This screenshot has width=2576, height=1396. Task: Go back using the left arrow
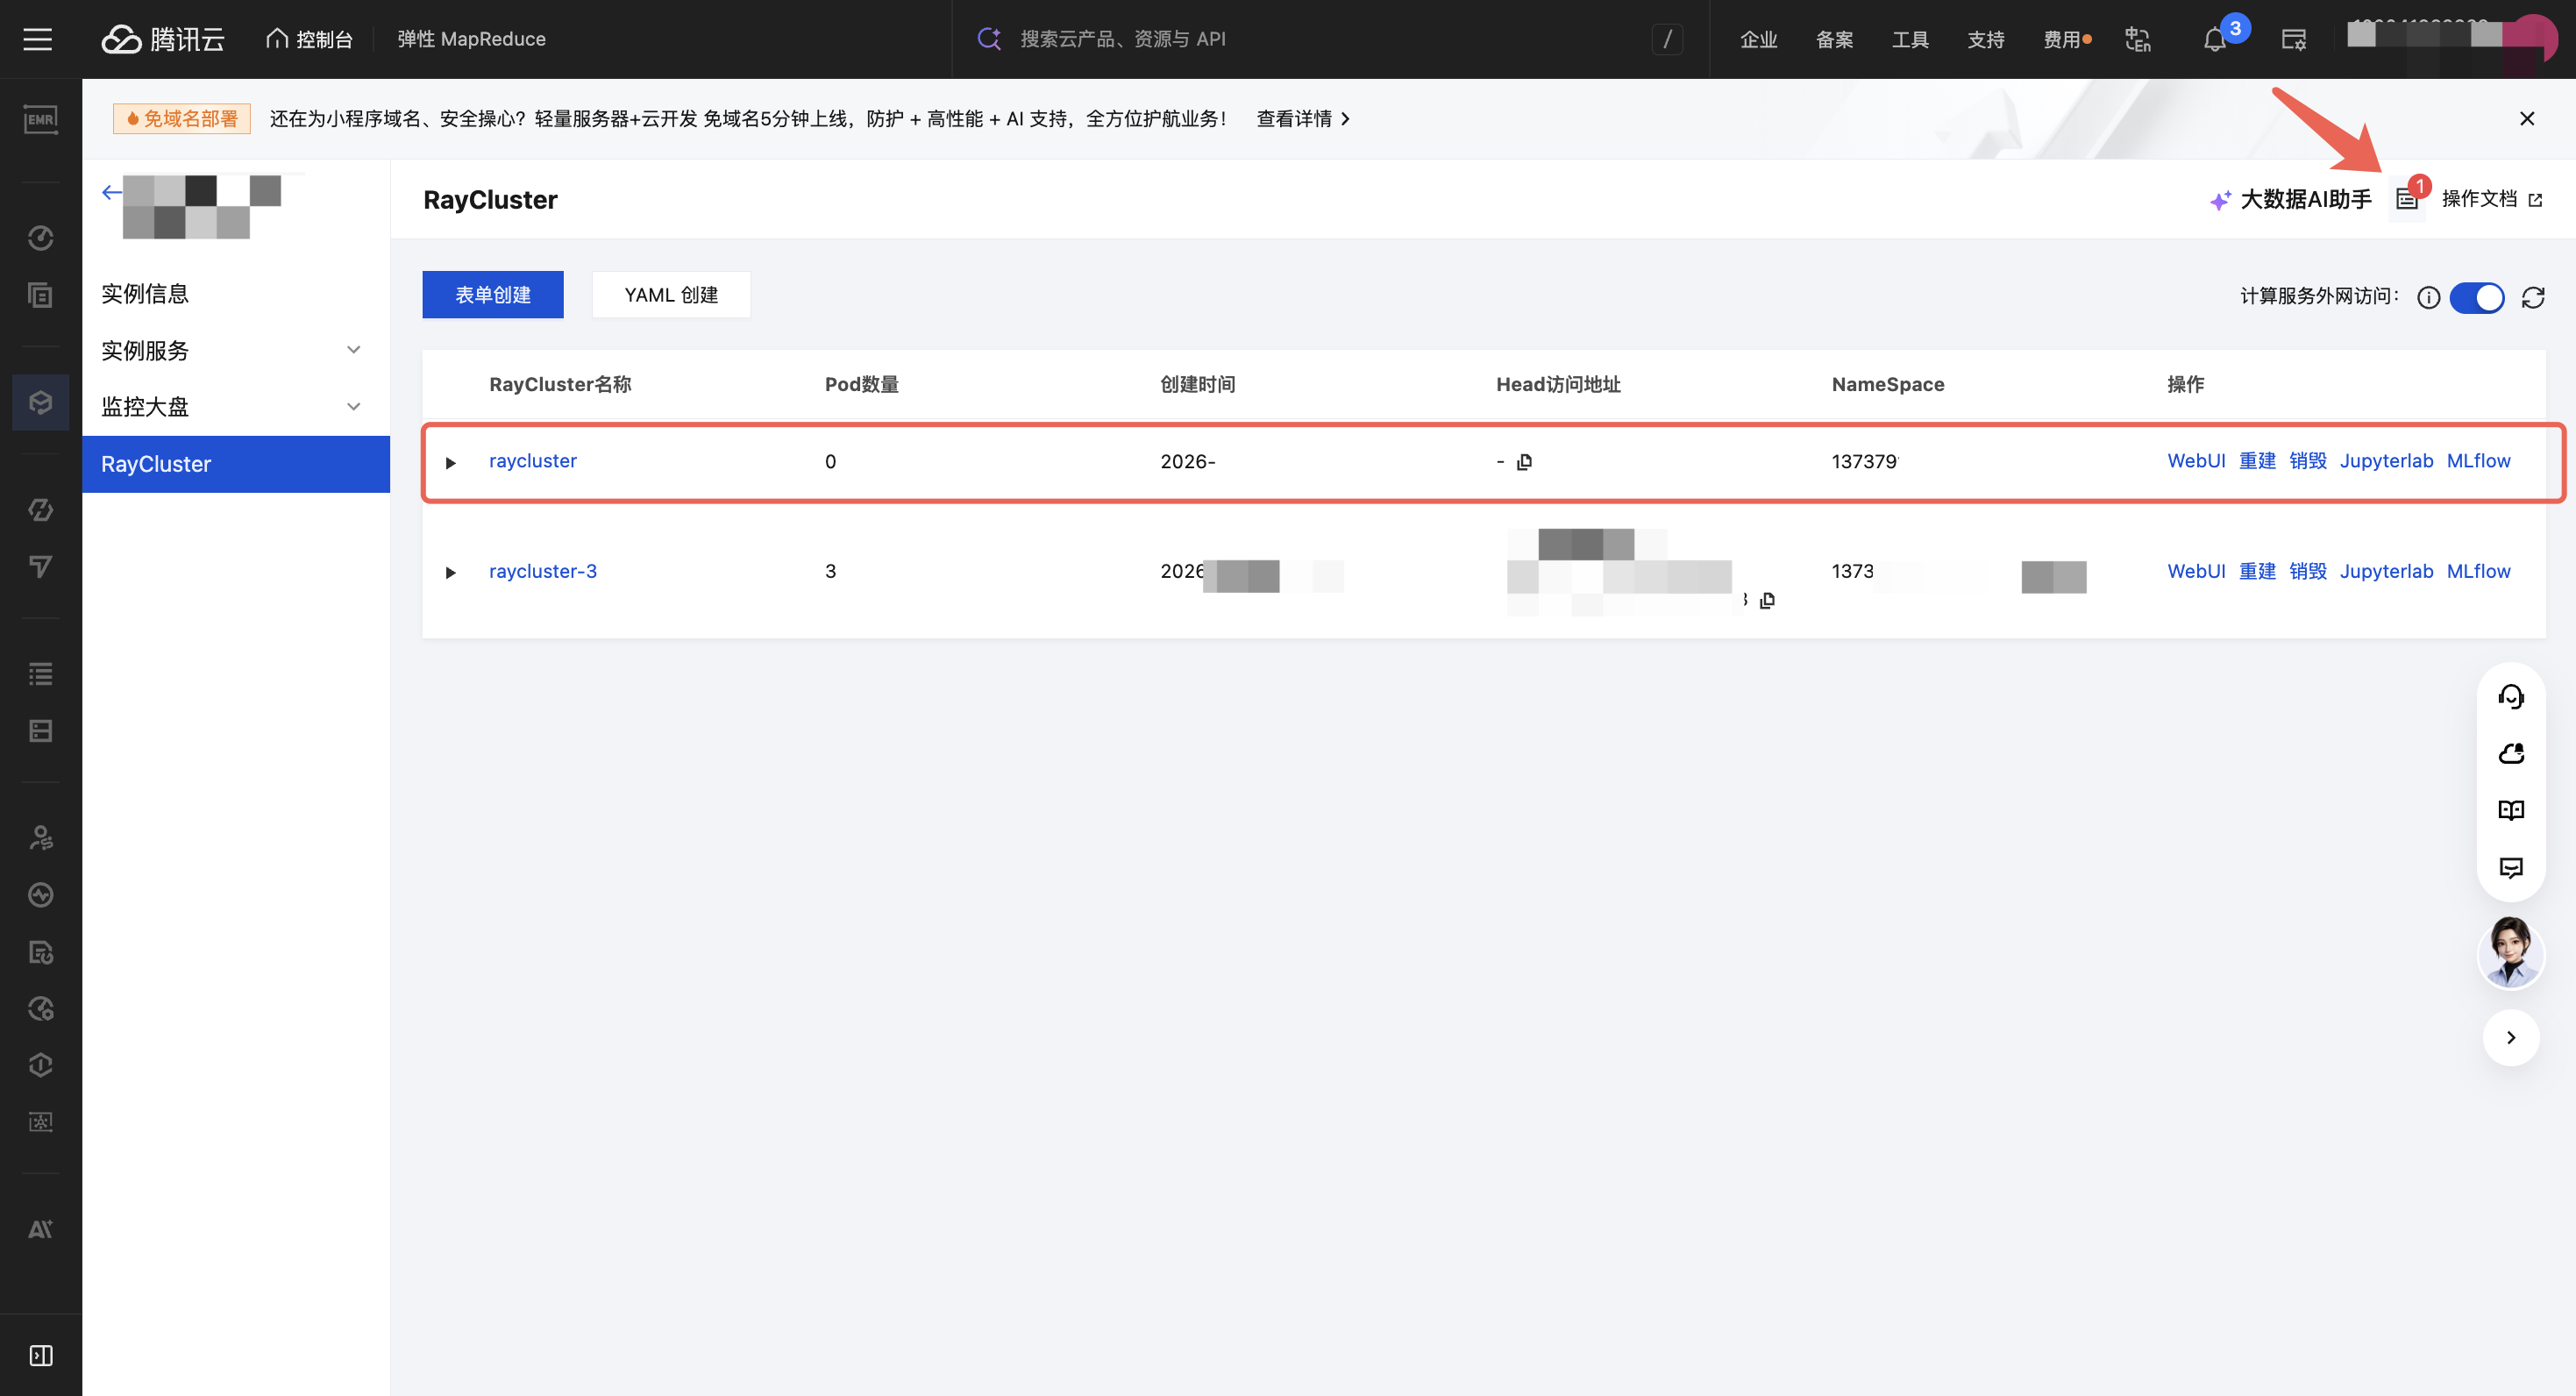(x=111, y=192)
